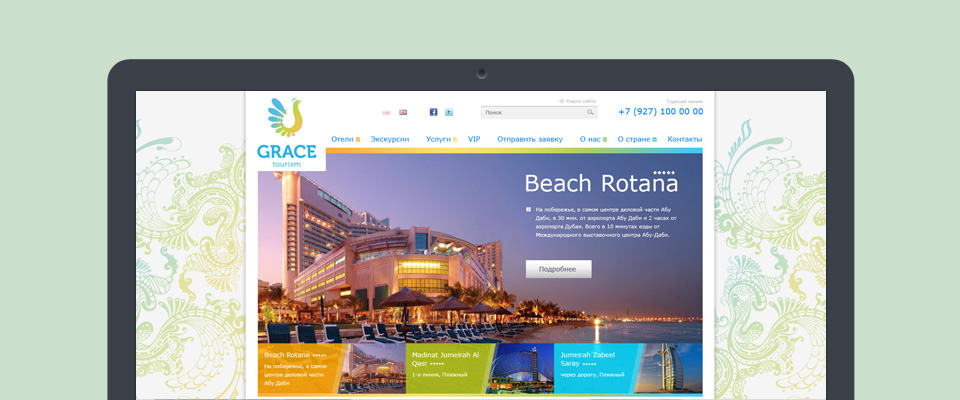Image resolution: width=960 pixels, height=400 pixels.
Task: Open the О стране menu item
Action: click(x=634, y=139)
